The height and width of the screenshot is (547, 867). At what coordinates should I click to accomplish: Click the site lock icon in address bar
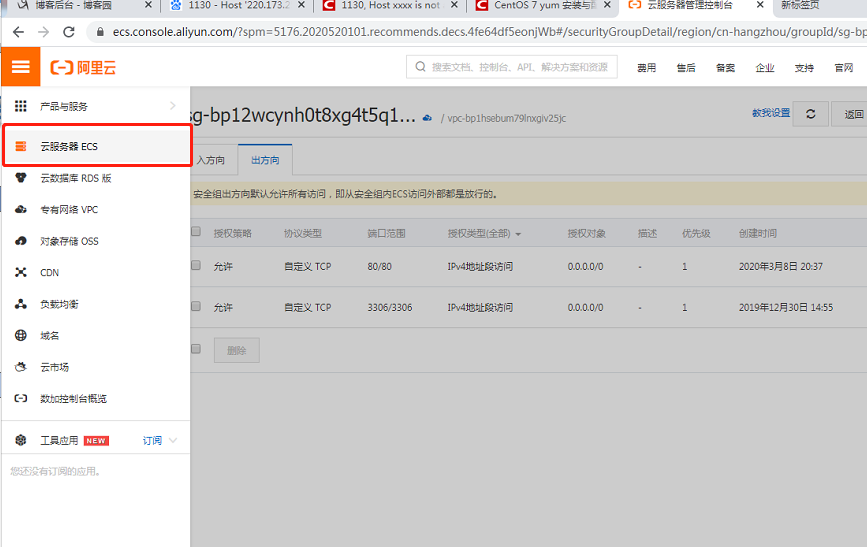[100, 32]
